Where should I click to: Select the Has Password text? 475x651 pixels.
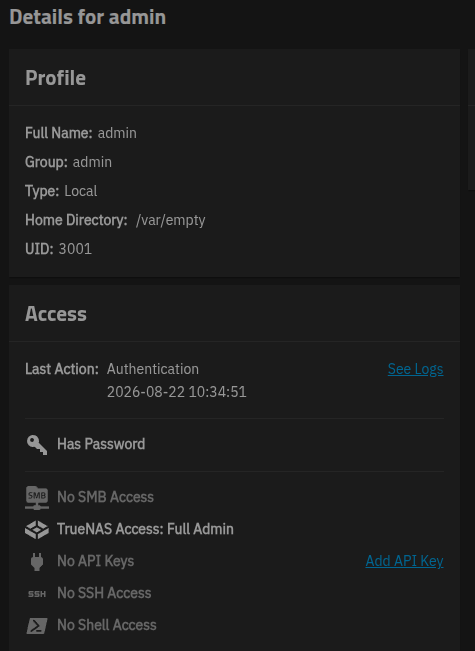click(101, 444)
